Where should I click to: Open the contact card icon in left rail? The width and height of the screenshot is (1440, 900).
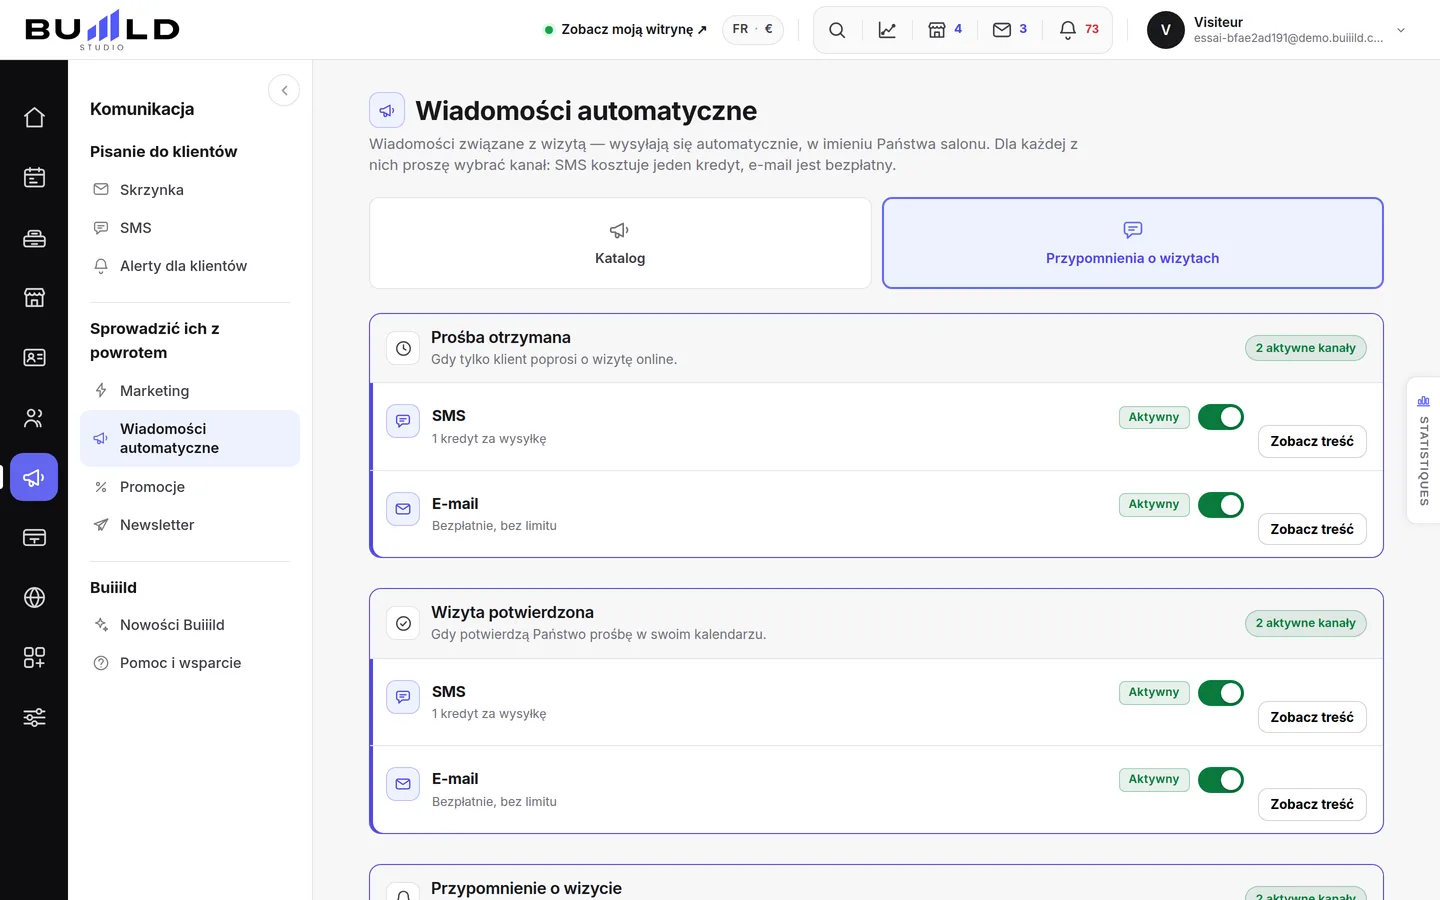point(34,358)
